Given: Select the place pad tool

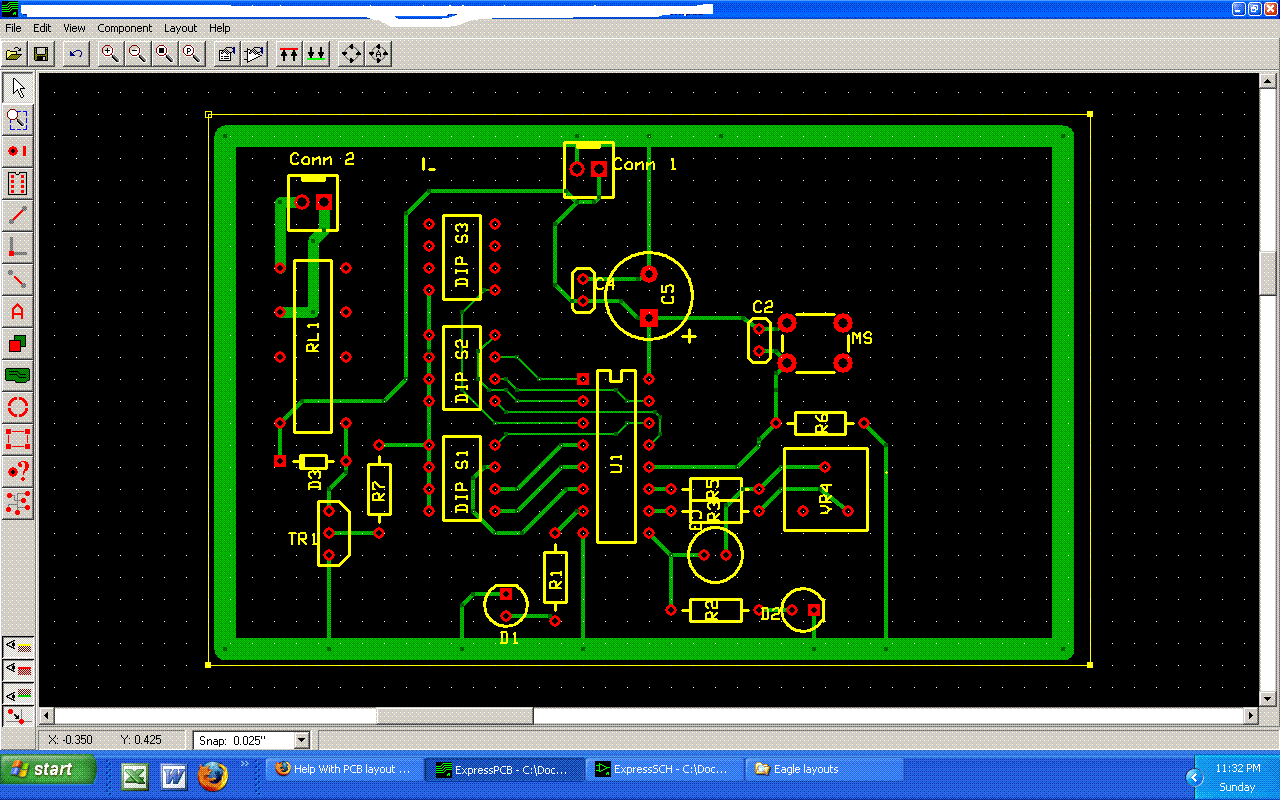Looking at the screenshot, I should tap(18, 151).
